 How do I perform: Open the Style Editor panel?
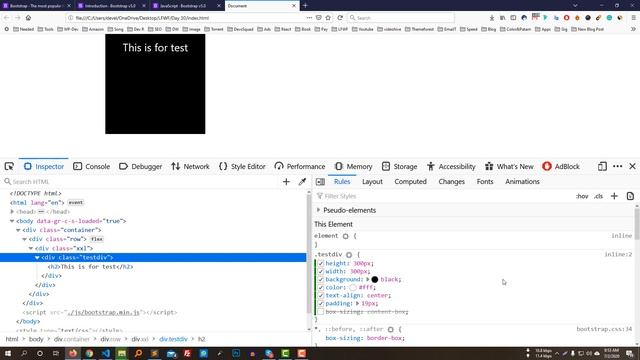[242, 167]
